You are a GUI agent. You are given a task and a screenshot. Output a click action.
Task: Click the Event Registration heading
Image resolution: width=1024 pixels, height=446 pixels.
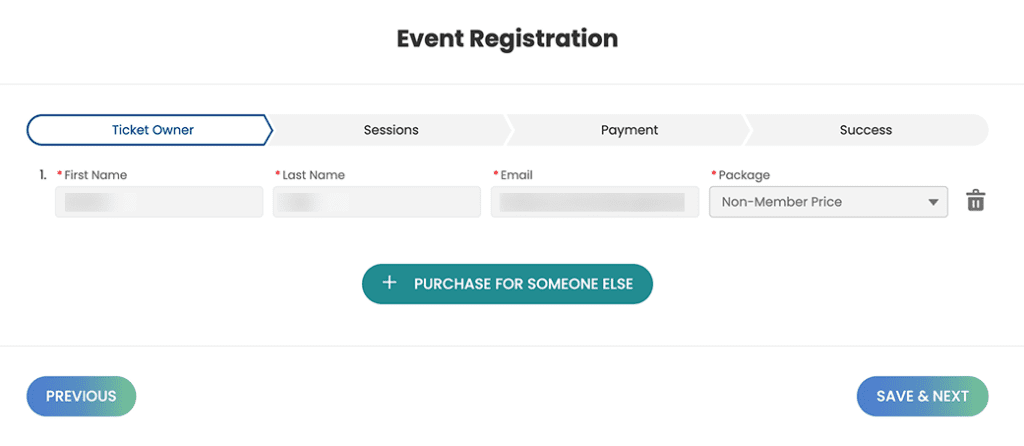click(x=507, y=39)
